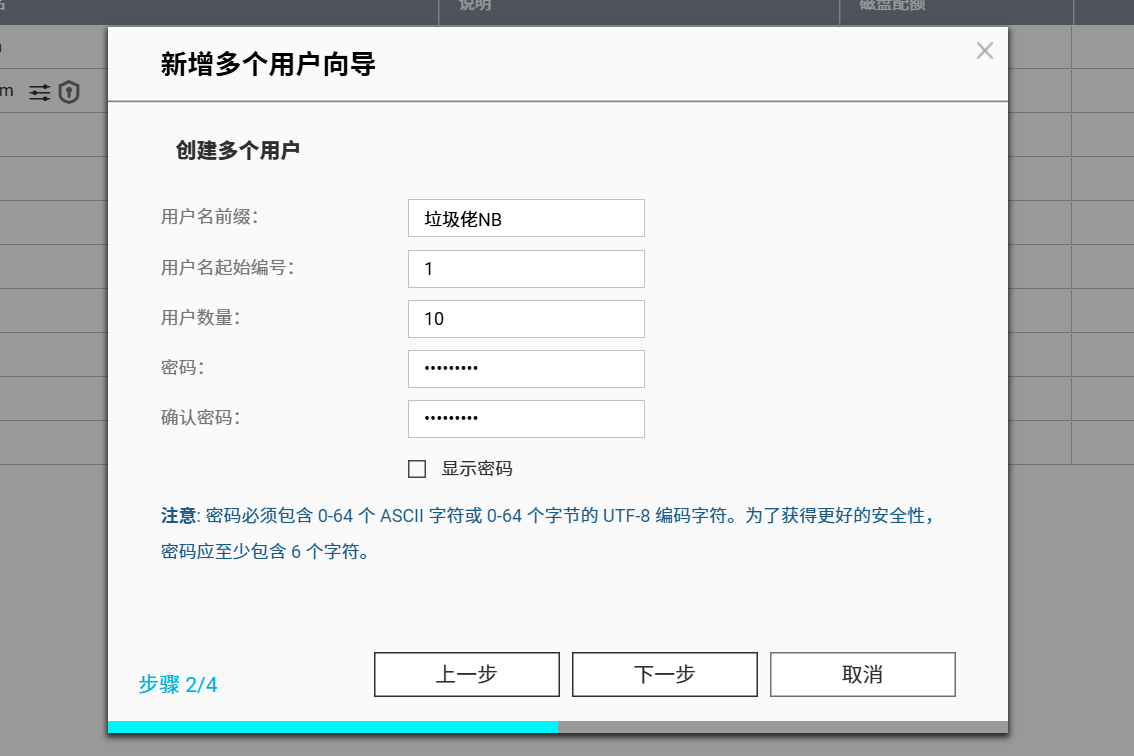The width and height of the screenshot is (1134, 756).
Task: Click the 用户名前缀 input field
Action: pyautogui.click(x=526, y=218)
